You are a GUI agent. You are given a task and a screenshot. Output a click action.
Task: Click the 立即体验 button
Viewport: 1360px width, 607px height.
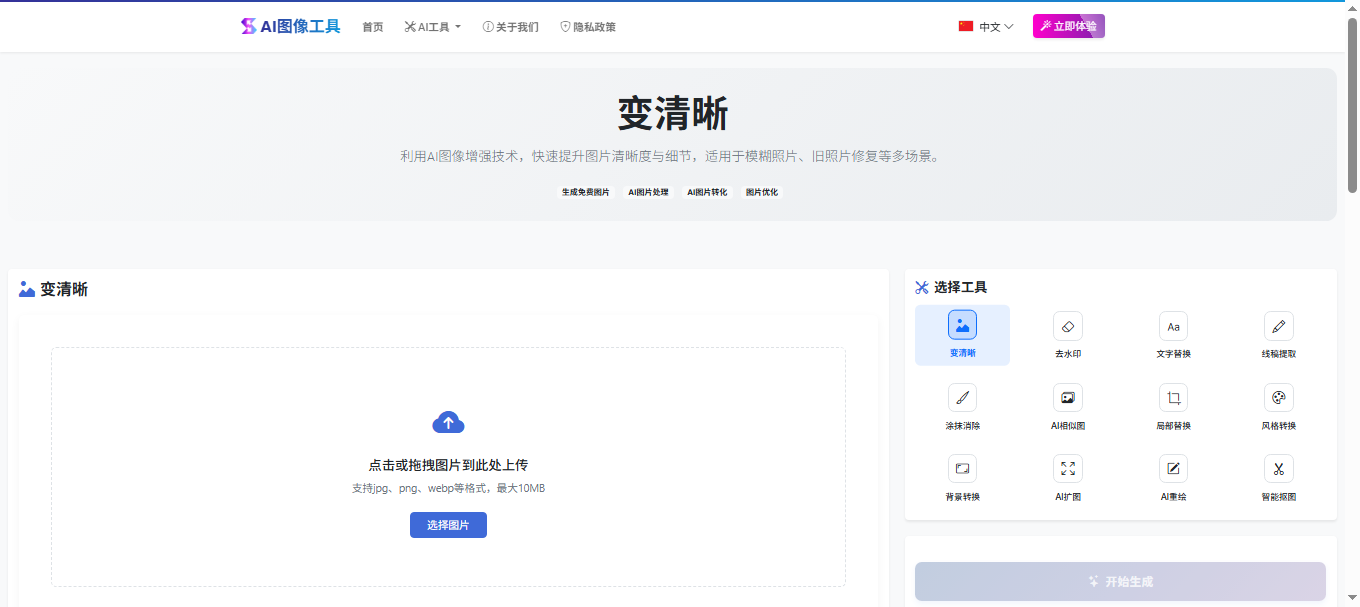[1068, 26]
